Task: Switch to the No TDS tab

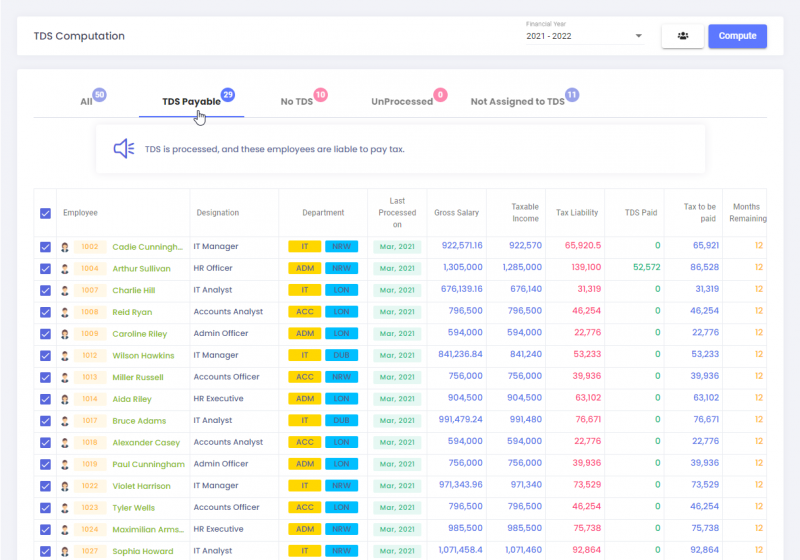Action: (297, 102)
